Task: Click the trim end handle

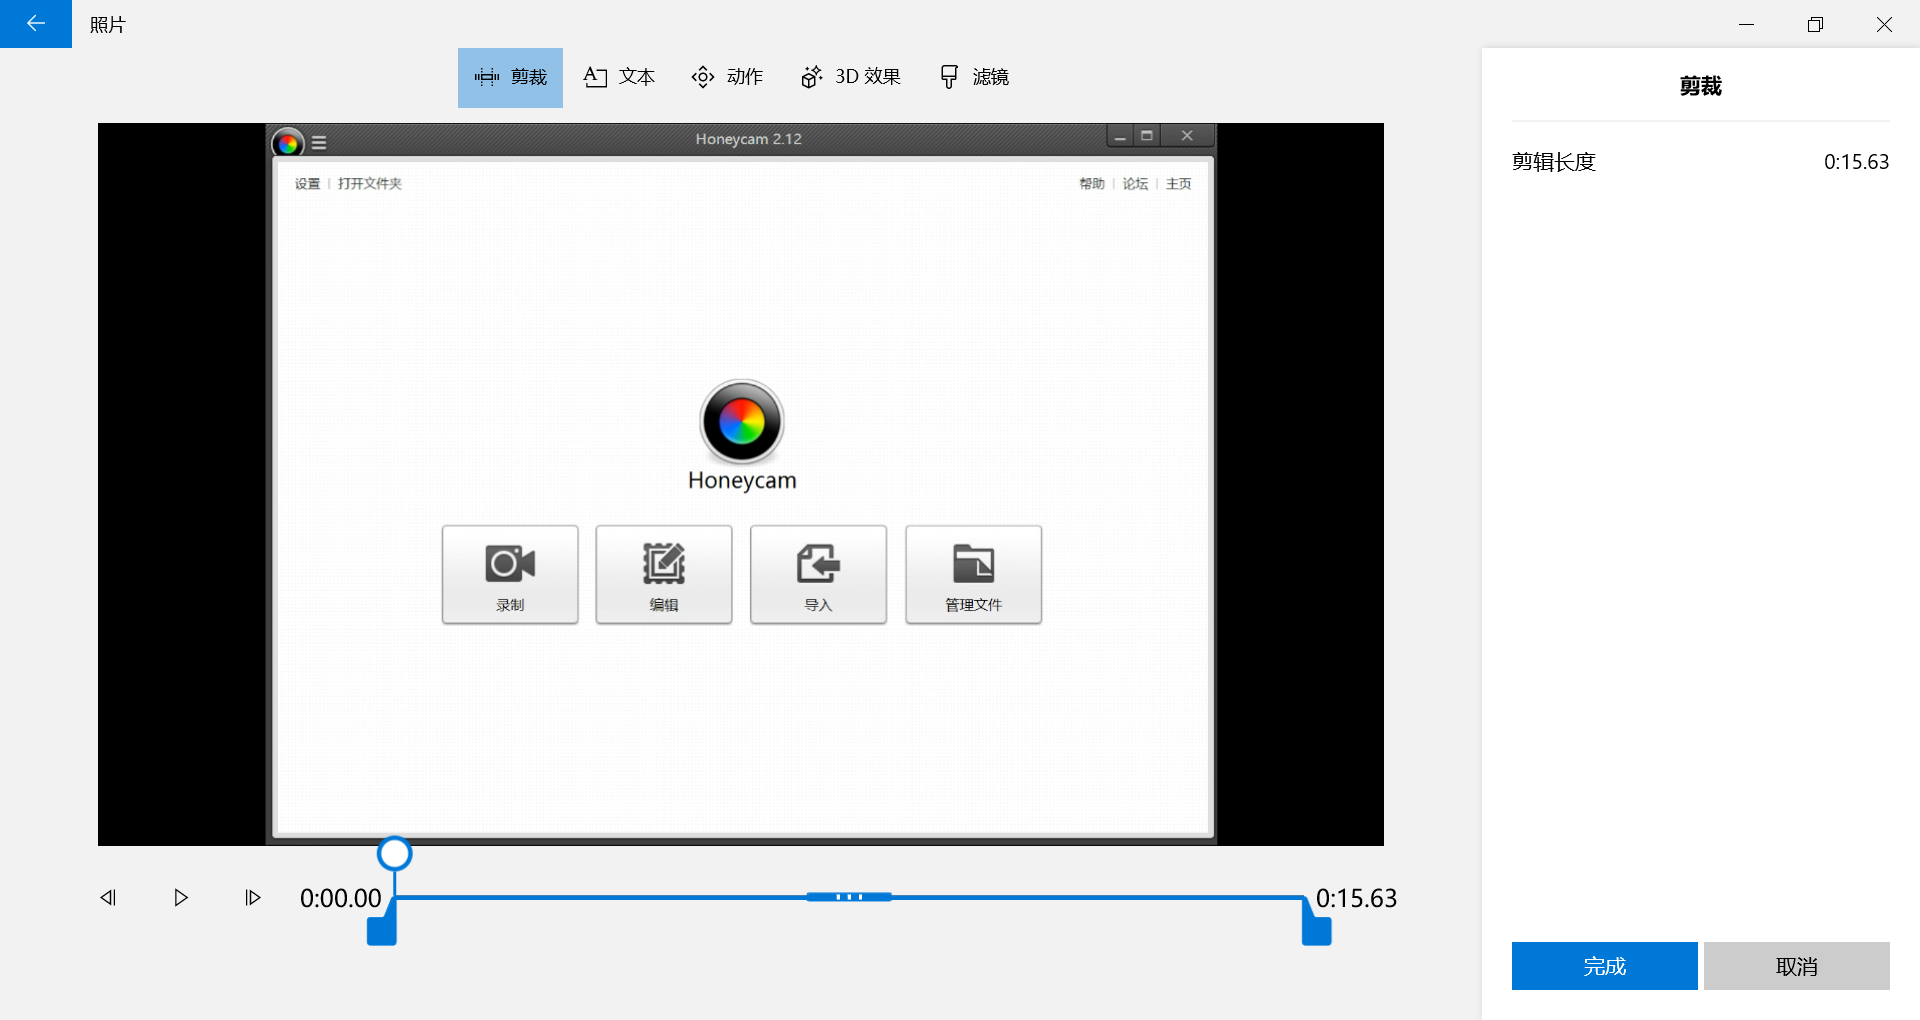Action: [1316, 930]
